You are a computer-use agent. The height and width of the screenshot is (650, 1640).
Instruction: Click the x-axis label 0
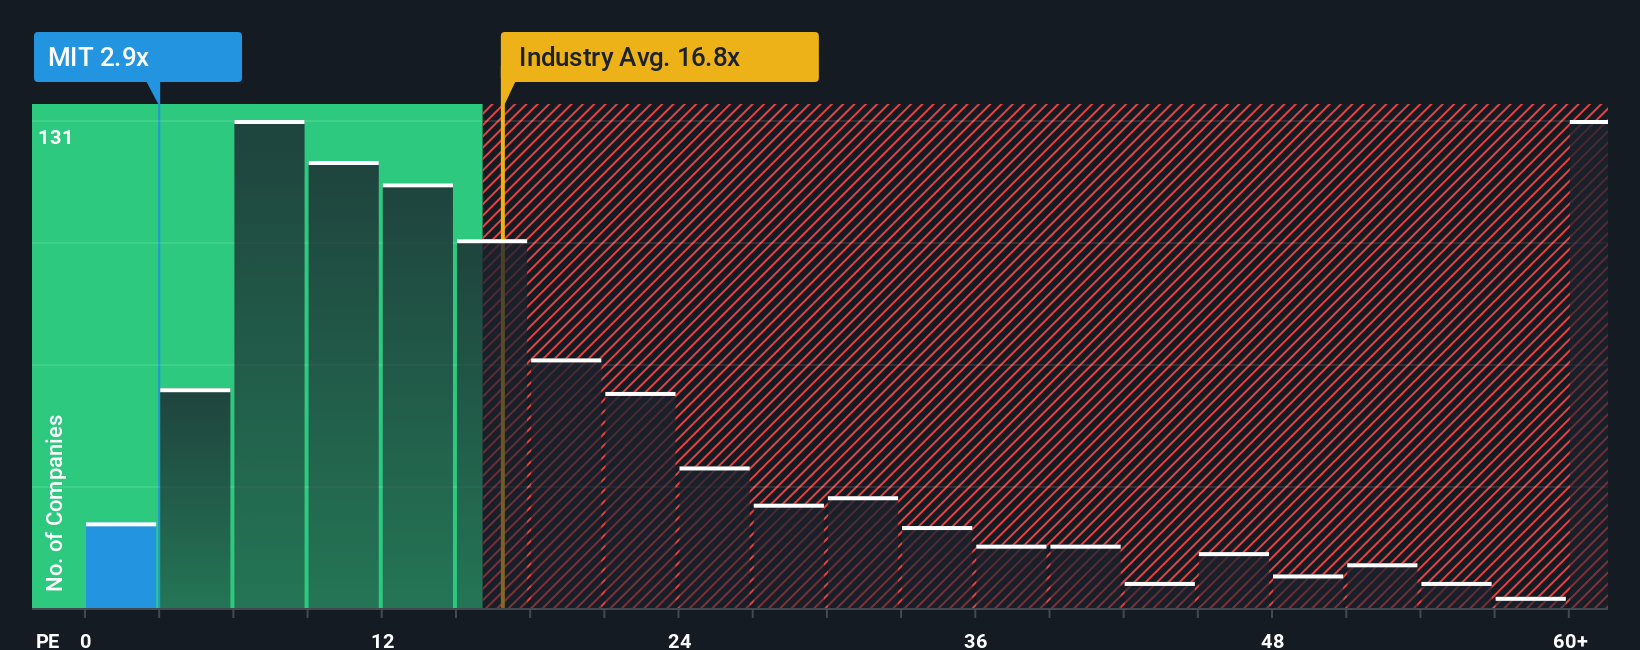[86, 640]
